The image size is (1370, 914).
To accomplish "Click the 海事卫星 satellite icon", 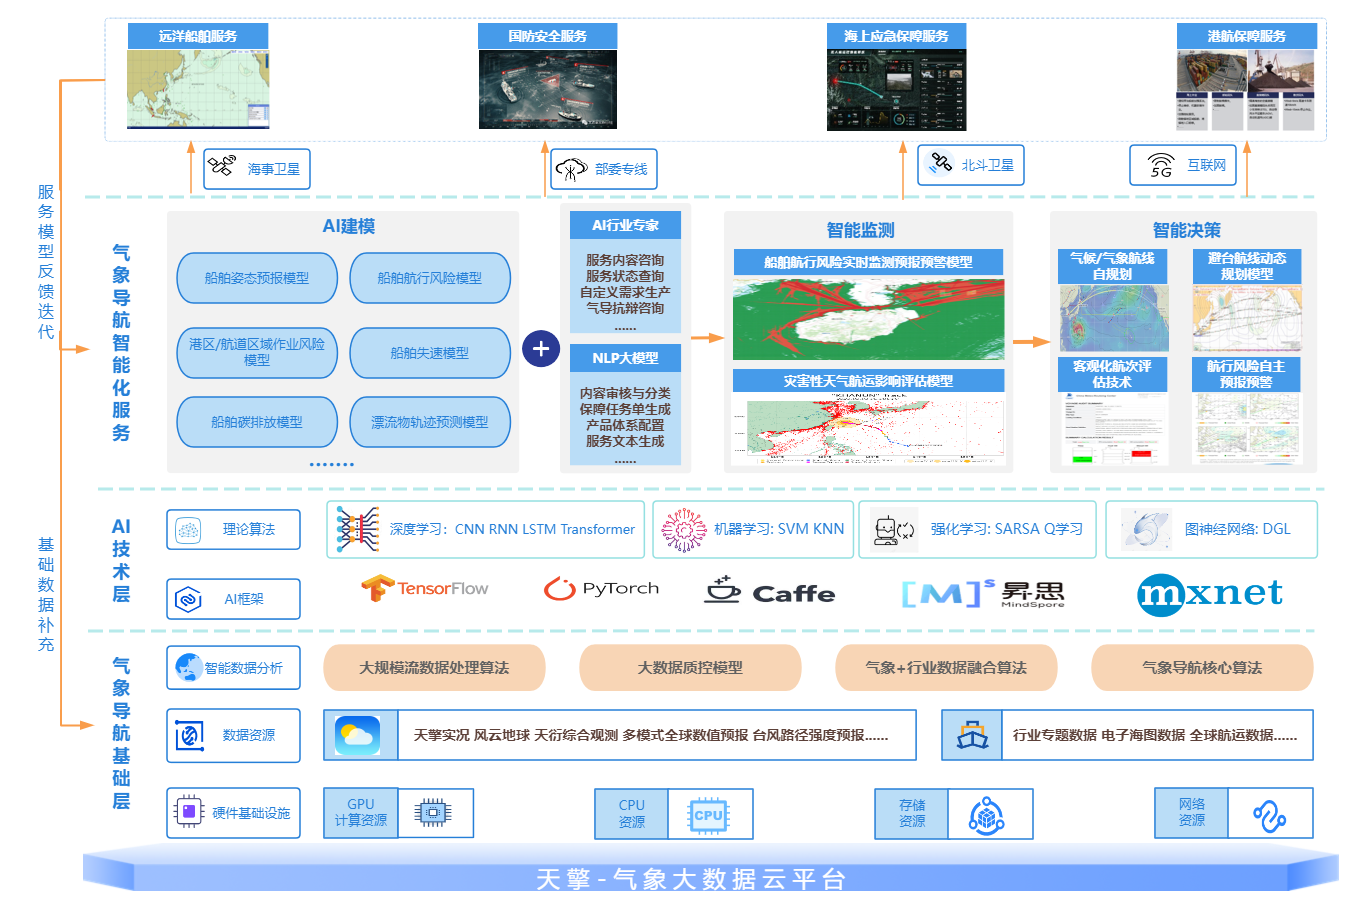I will click(x=222, y=167).
